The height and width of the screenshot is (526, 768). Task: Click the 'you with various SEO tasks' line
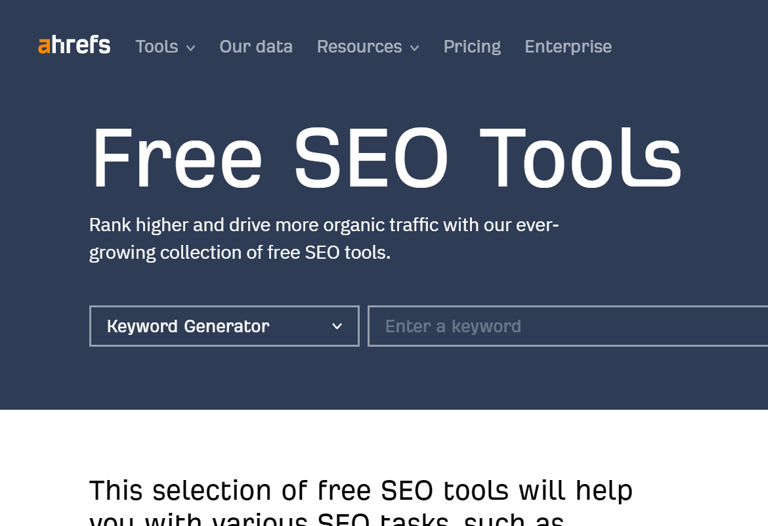(x=327, y=520)
